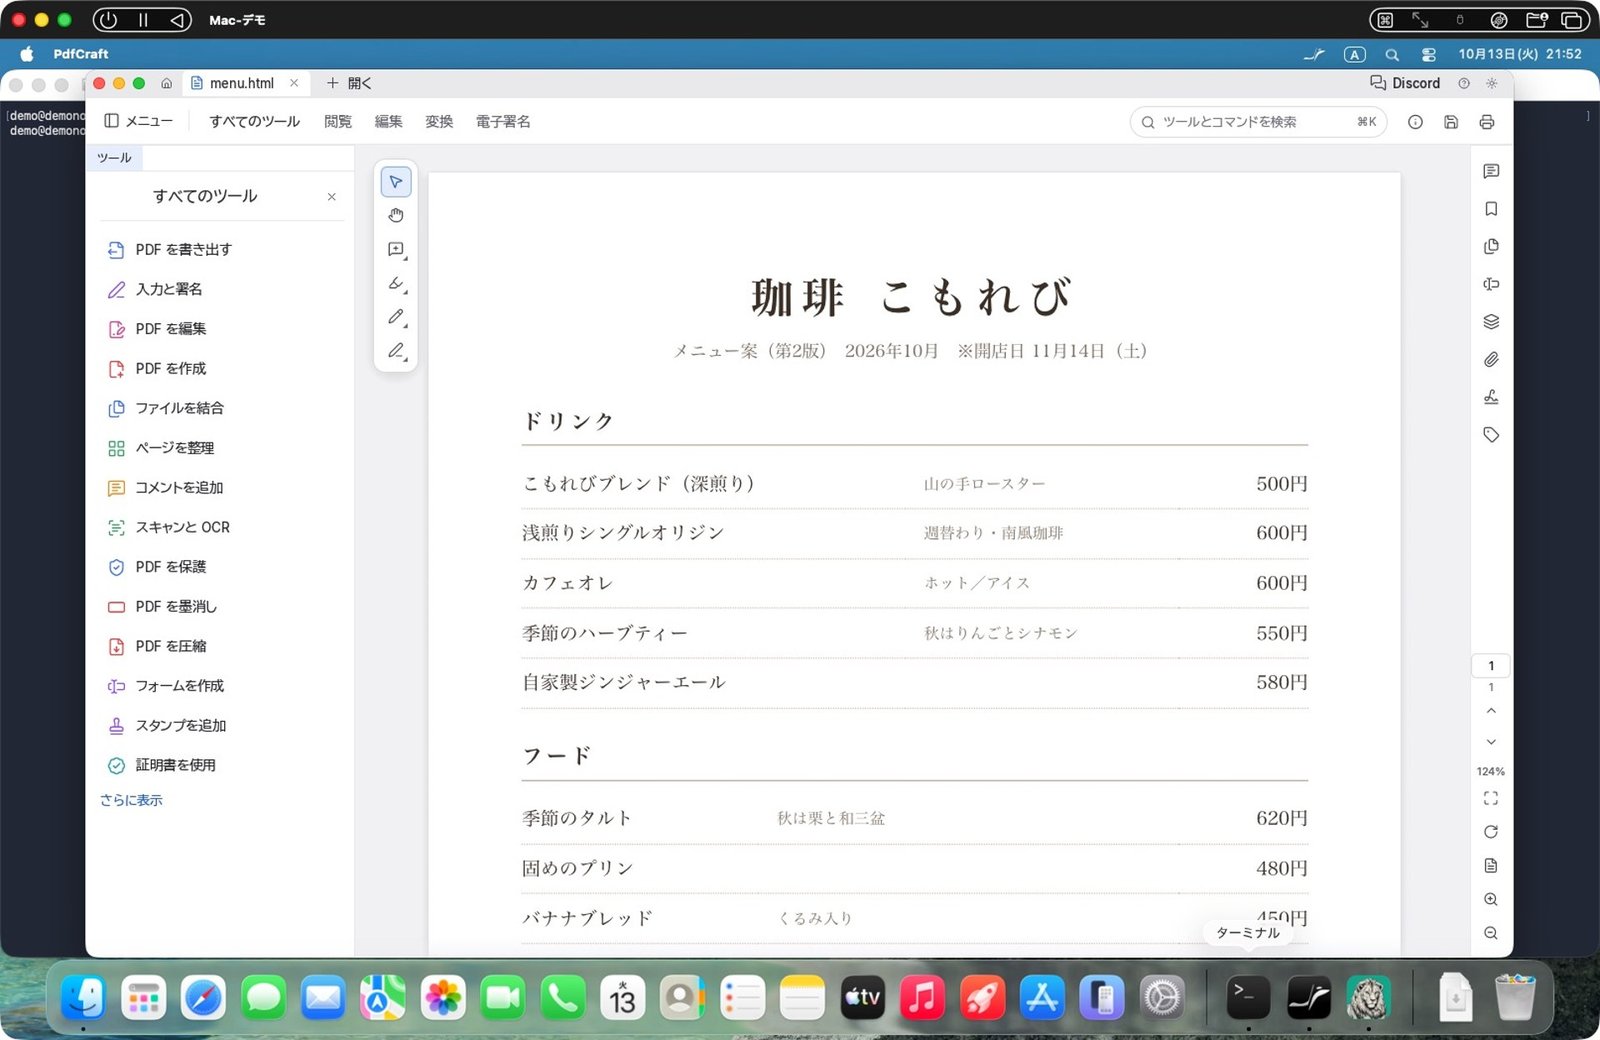Zoom in with the magnifier plus icon
Image resolution: width=1600 pixels, height=1040 pixels.
tap(1491, 900)
